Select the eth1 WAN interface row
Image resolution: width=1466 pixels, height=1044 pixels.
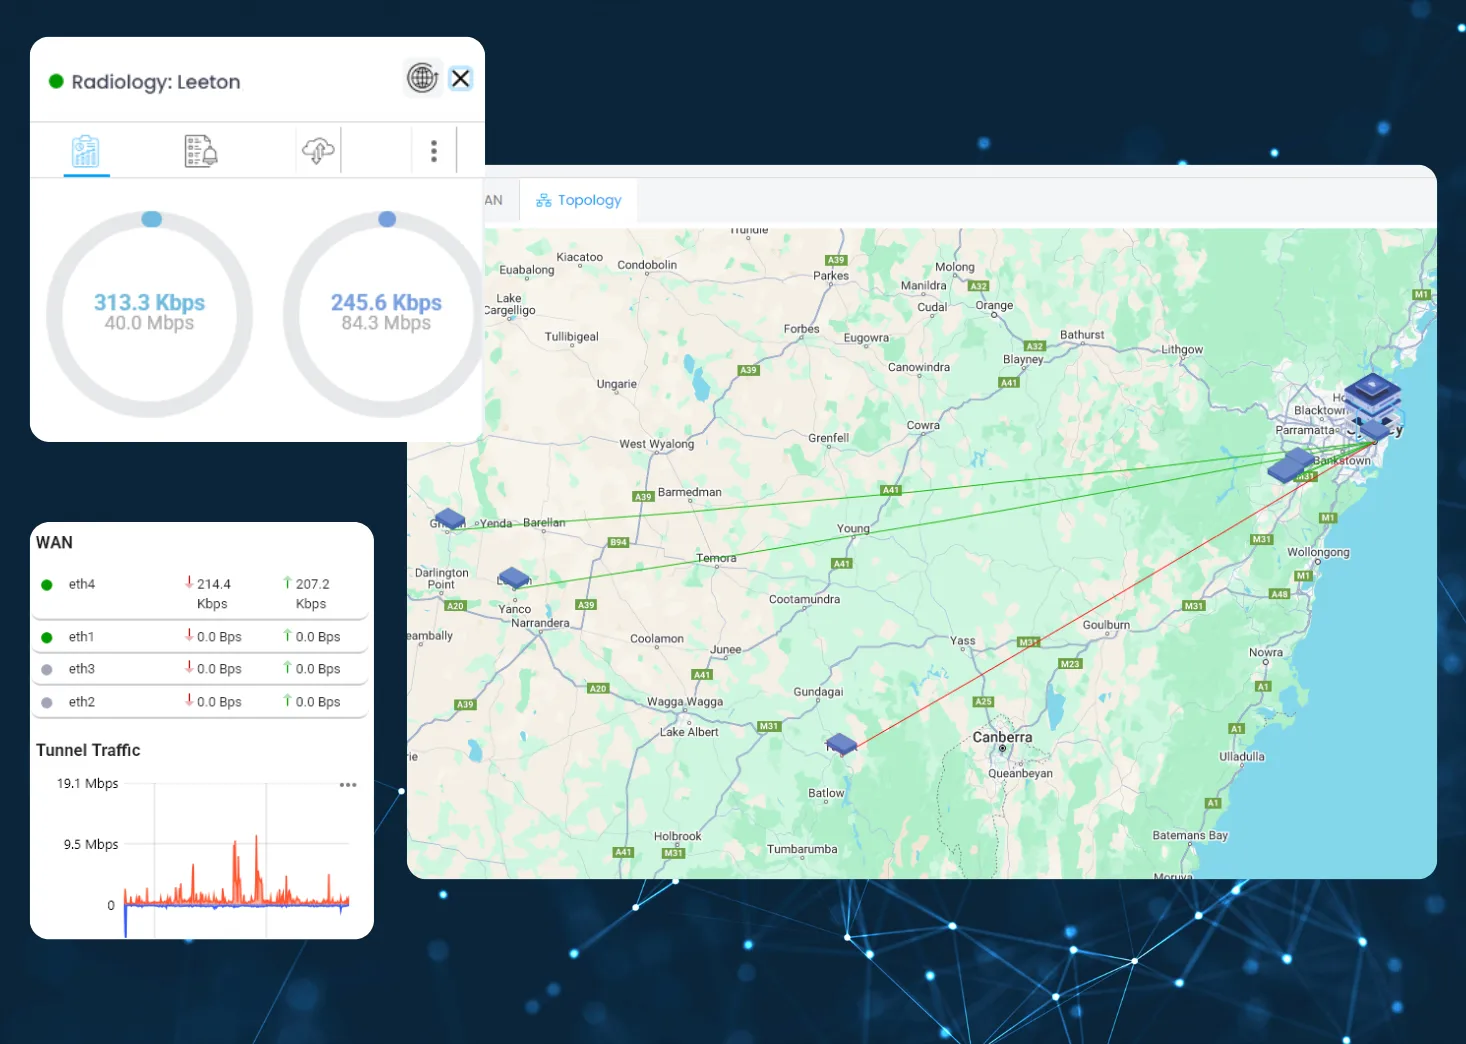coord(200,637)
